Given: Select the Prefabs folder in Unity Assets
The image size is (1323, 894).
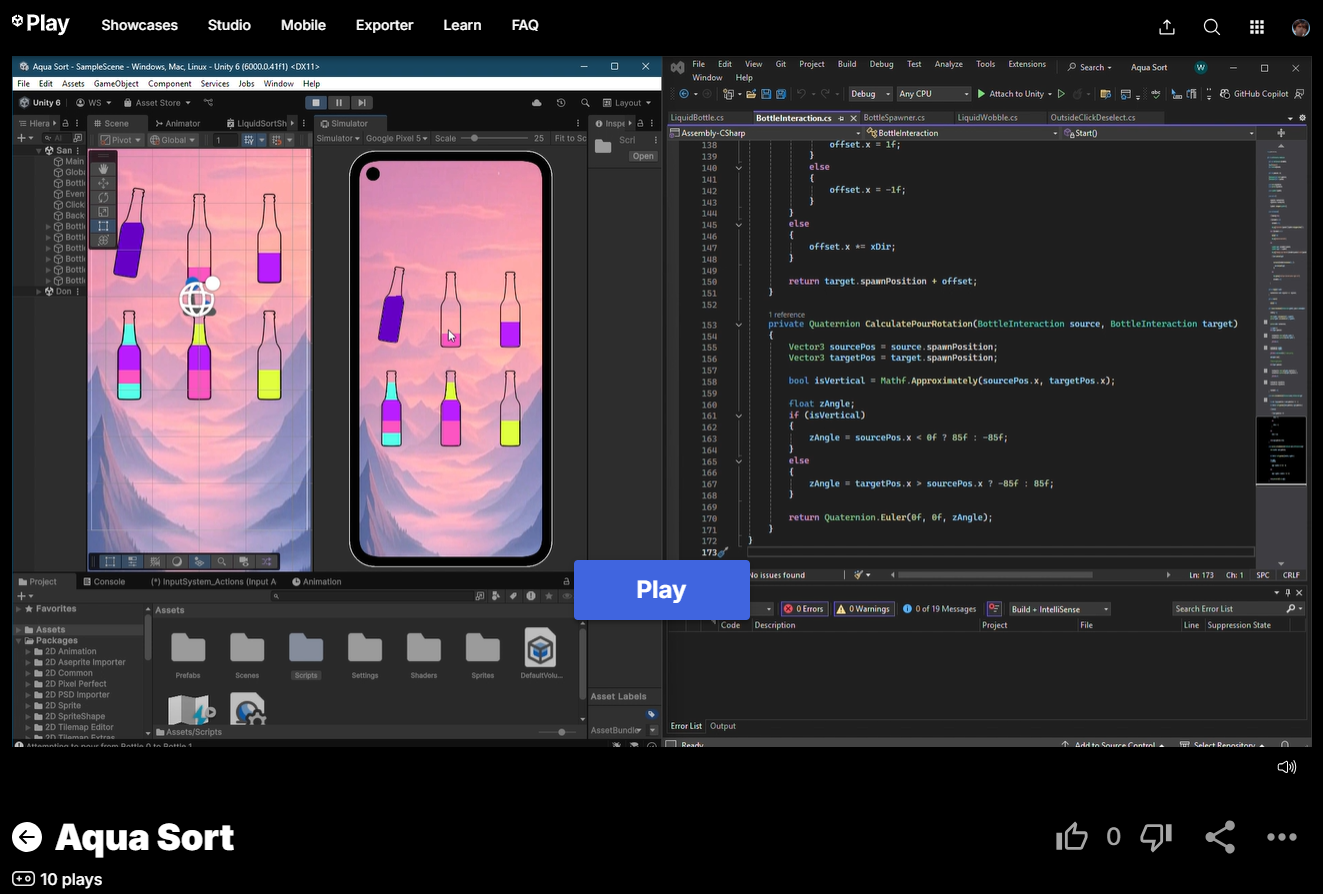Looking at the screenshot, I should click(x=188, y=655).
